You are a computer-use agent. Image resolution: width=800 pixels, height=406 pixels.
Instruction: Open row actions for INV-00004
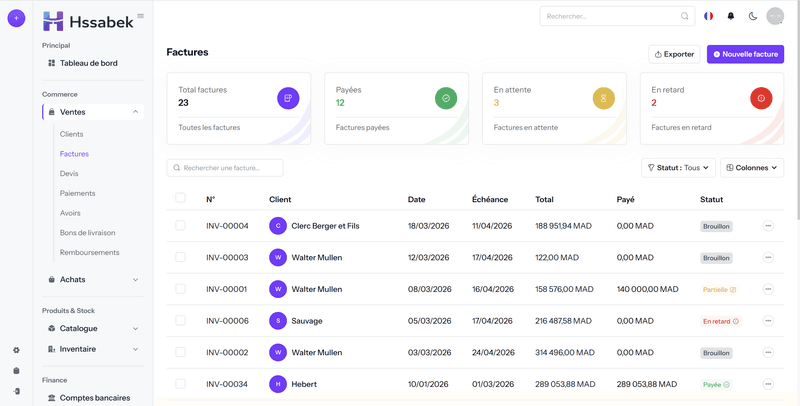click(x=768, y=226)
